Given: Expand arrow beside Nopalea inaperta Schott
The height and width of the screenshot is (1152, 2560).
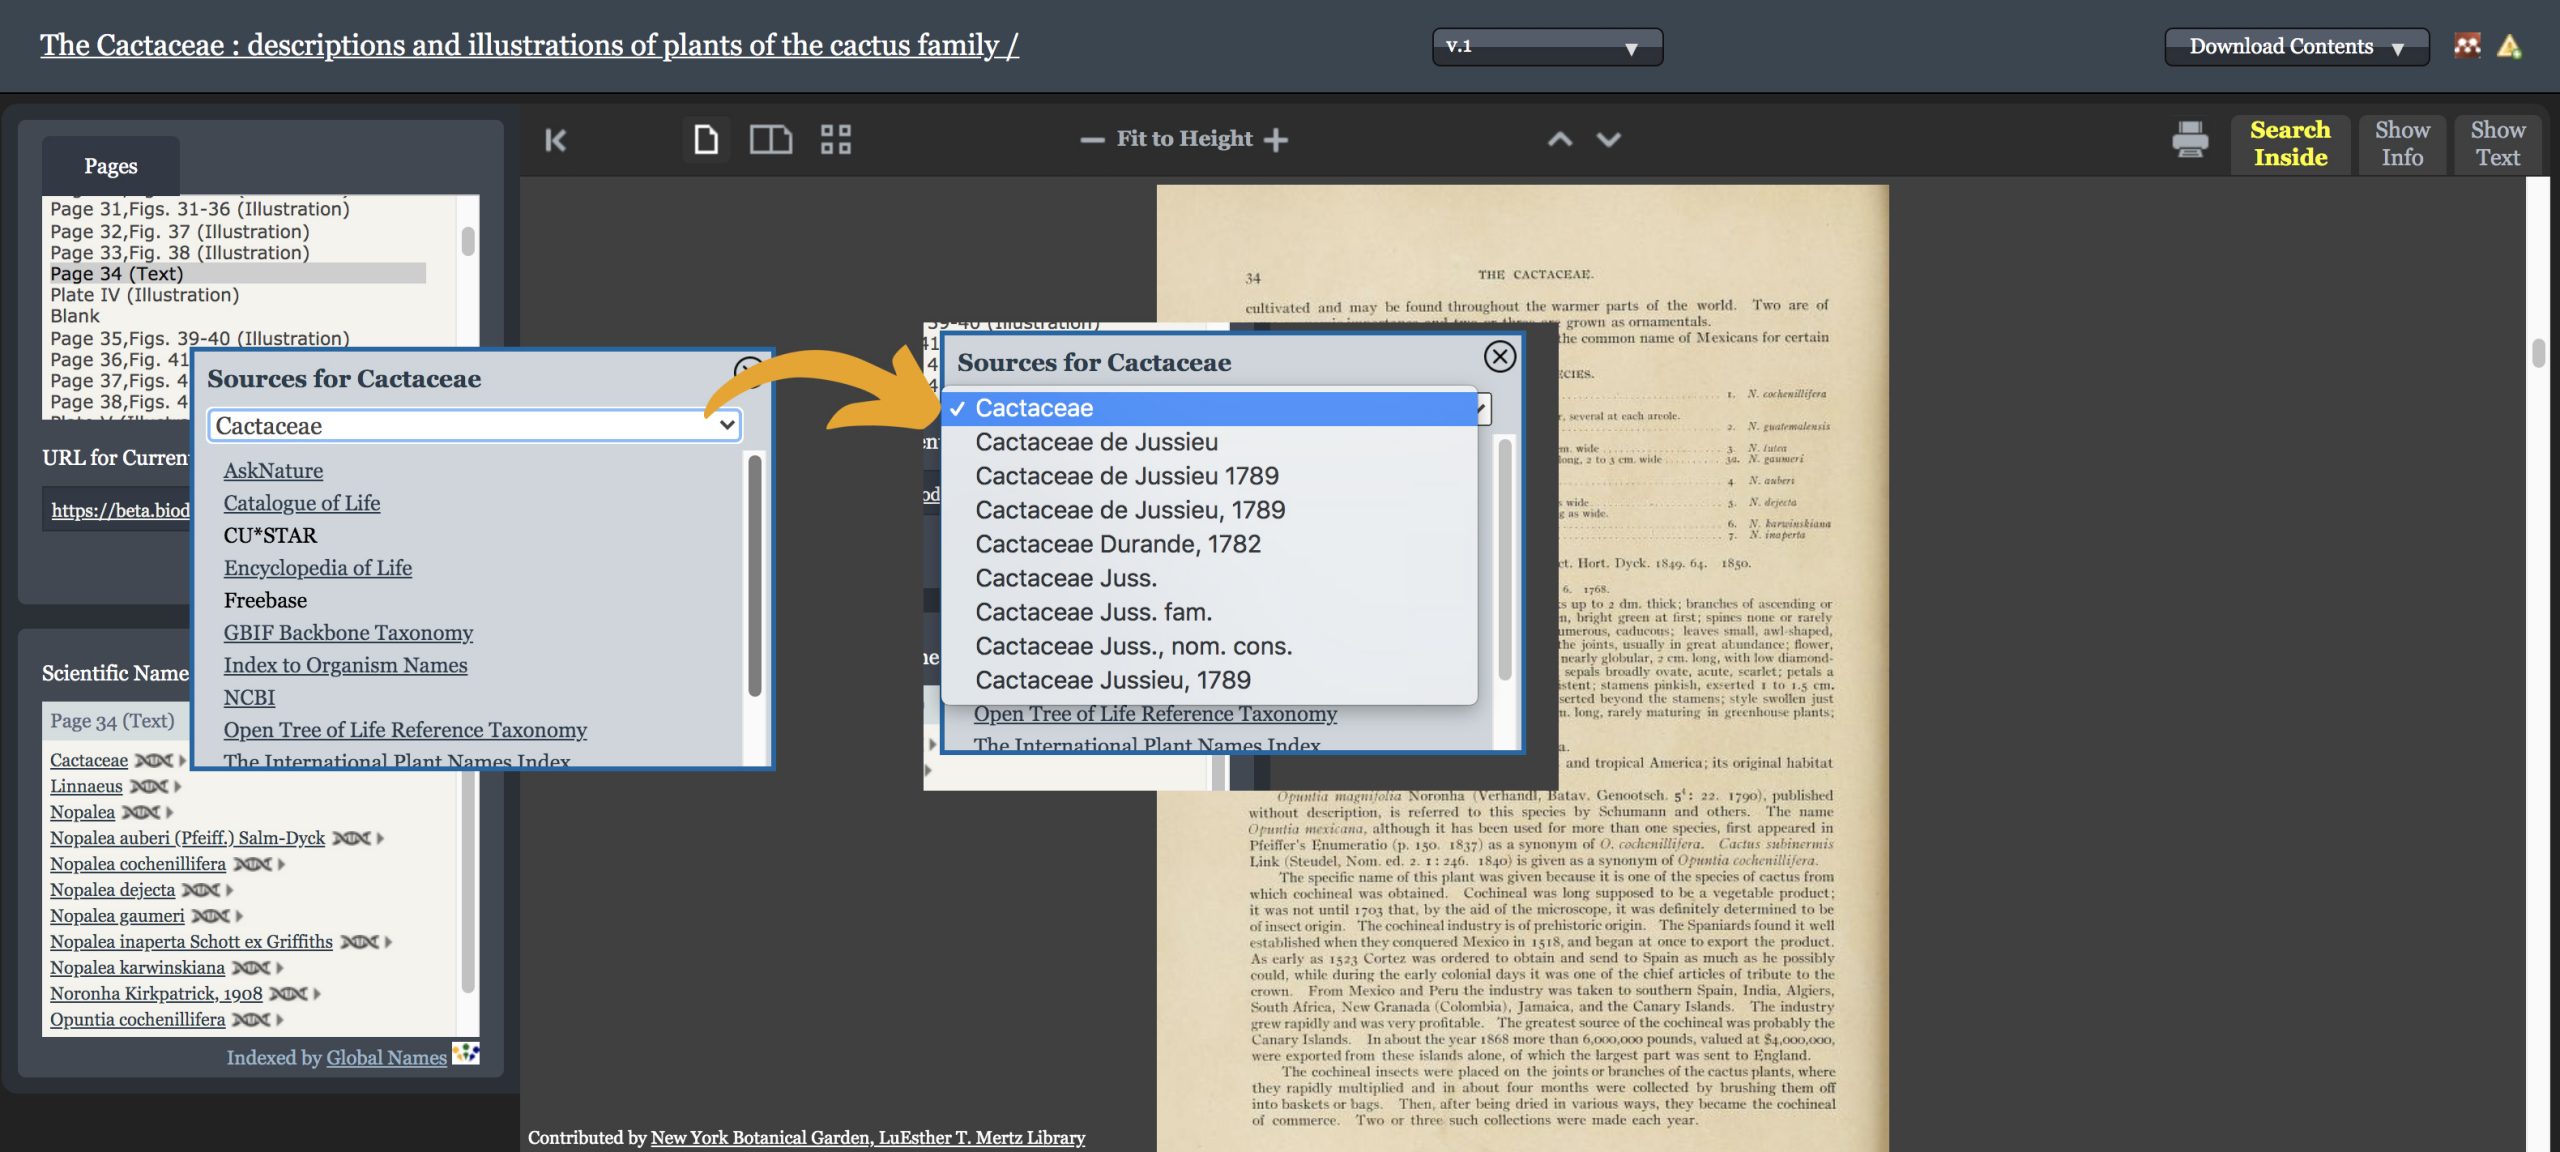Looking at the screenshot, I should pyautogui.click(x=389, y=942).
